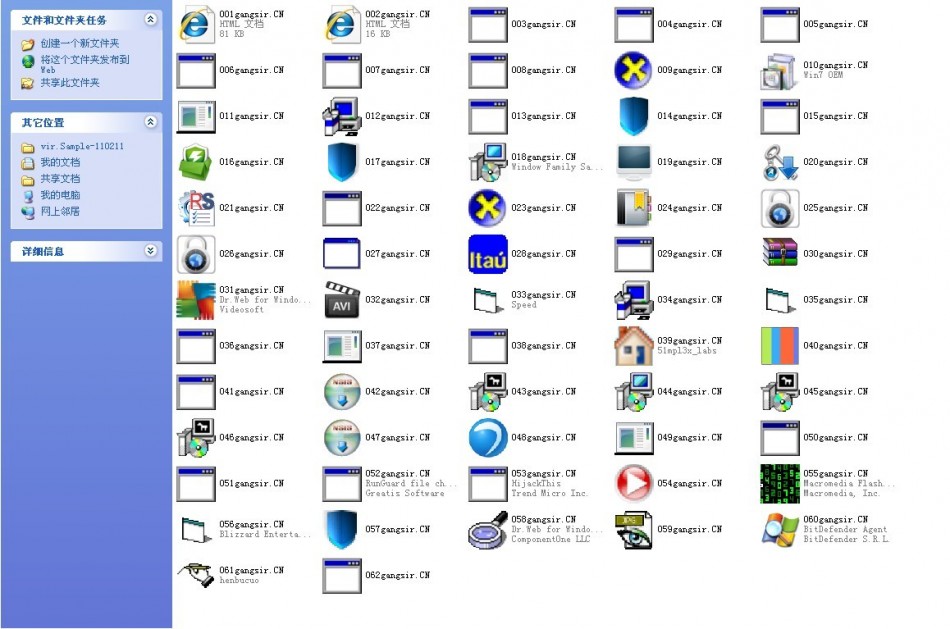The width and height of the screenshot is (950, 629).
Task: Select the Nsis installer icon of 047gangsir.CN
Action: point(342,438)
